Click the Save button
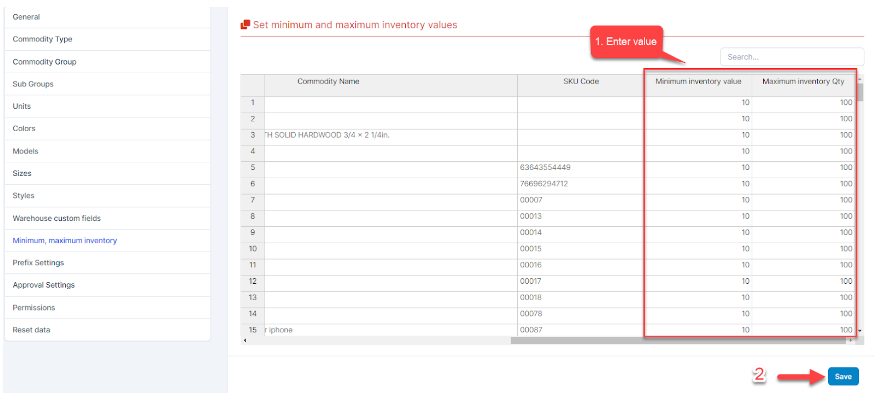 (x=843, y=377)
